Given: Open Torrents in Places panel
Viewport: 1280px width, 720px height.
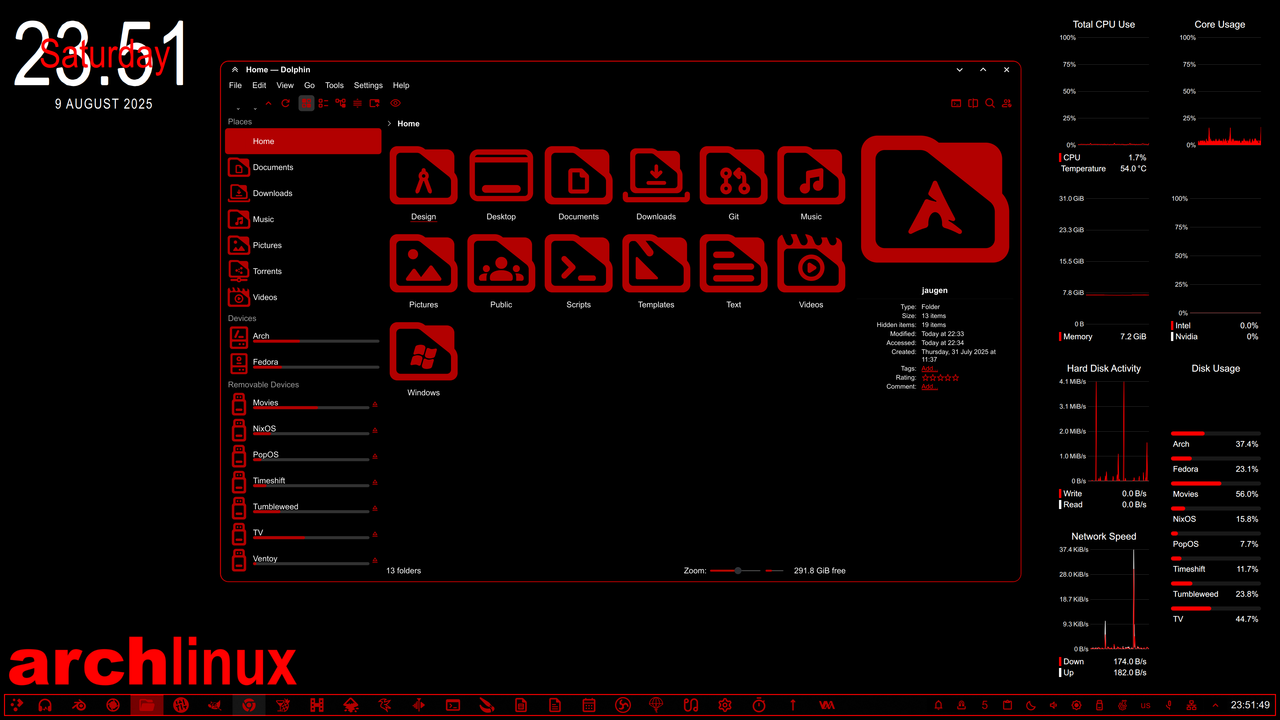Looking at the screenshot, I should [x=303, y=271].
